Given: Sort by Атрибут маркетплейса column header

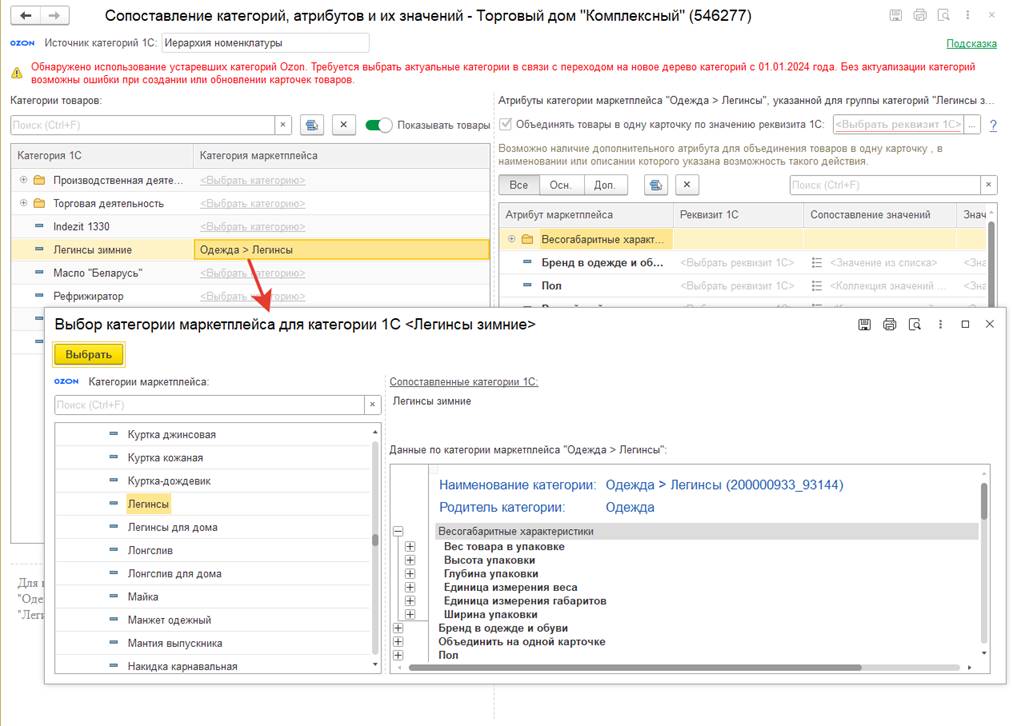Looking at the screenshot, I should [585, 214].
